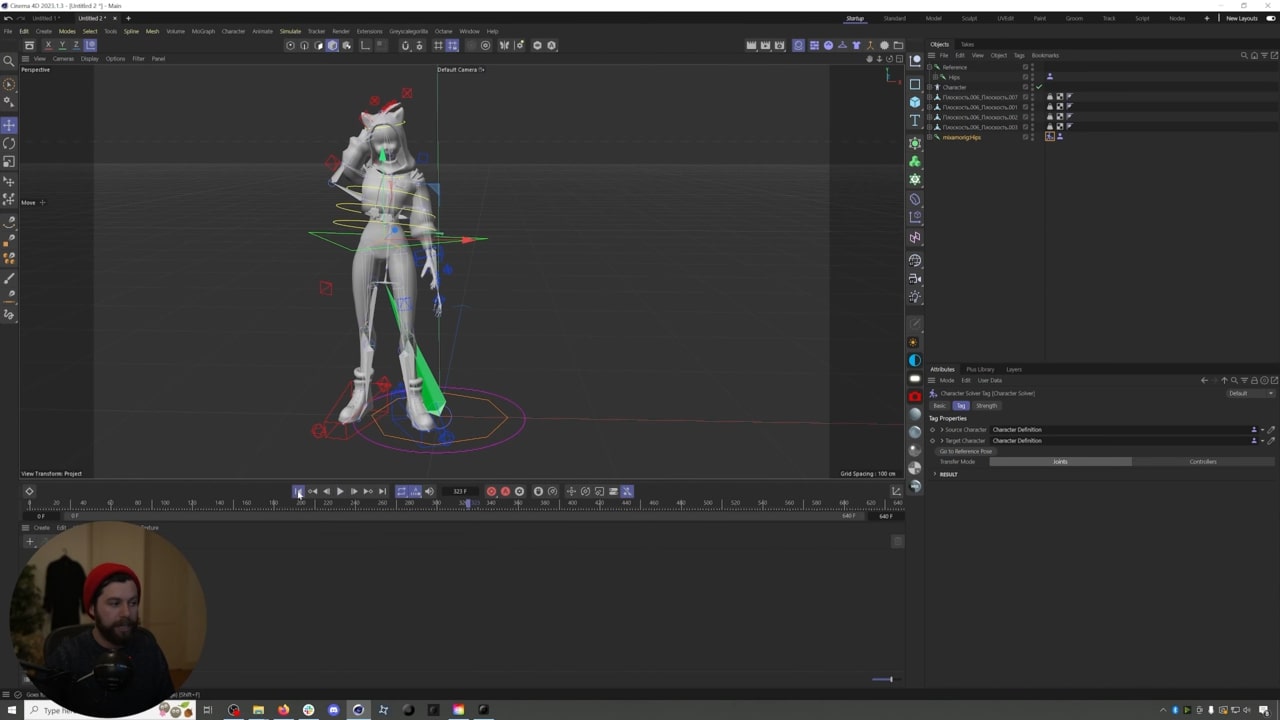Click Go to Reference Pose button
The image size is (1280, 720).
click(x=966, y=452)
